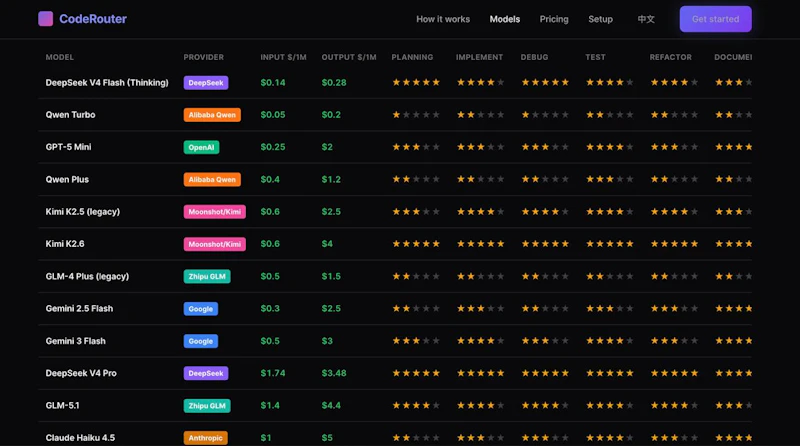
Task: Click the OpenAI provider badge
Action: click(201, 147)
